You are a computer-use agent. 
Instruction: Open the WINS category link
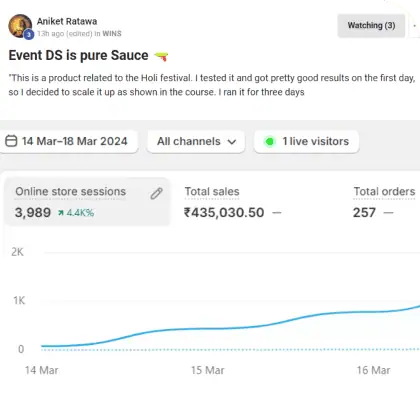(x=112, y=34)
